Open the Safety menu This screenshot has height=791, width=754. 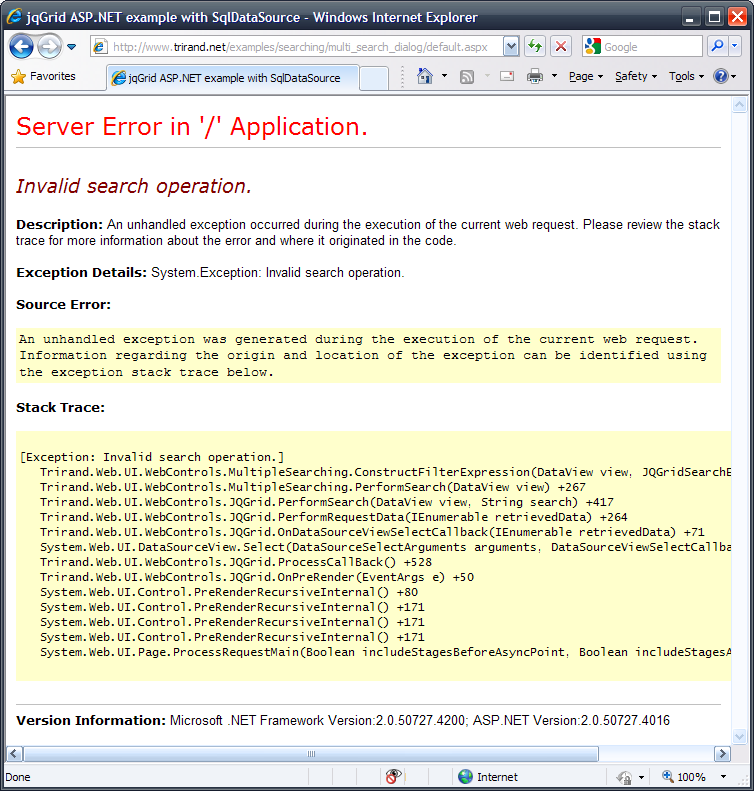click(x=636, y=76)
